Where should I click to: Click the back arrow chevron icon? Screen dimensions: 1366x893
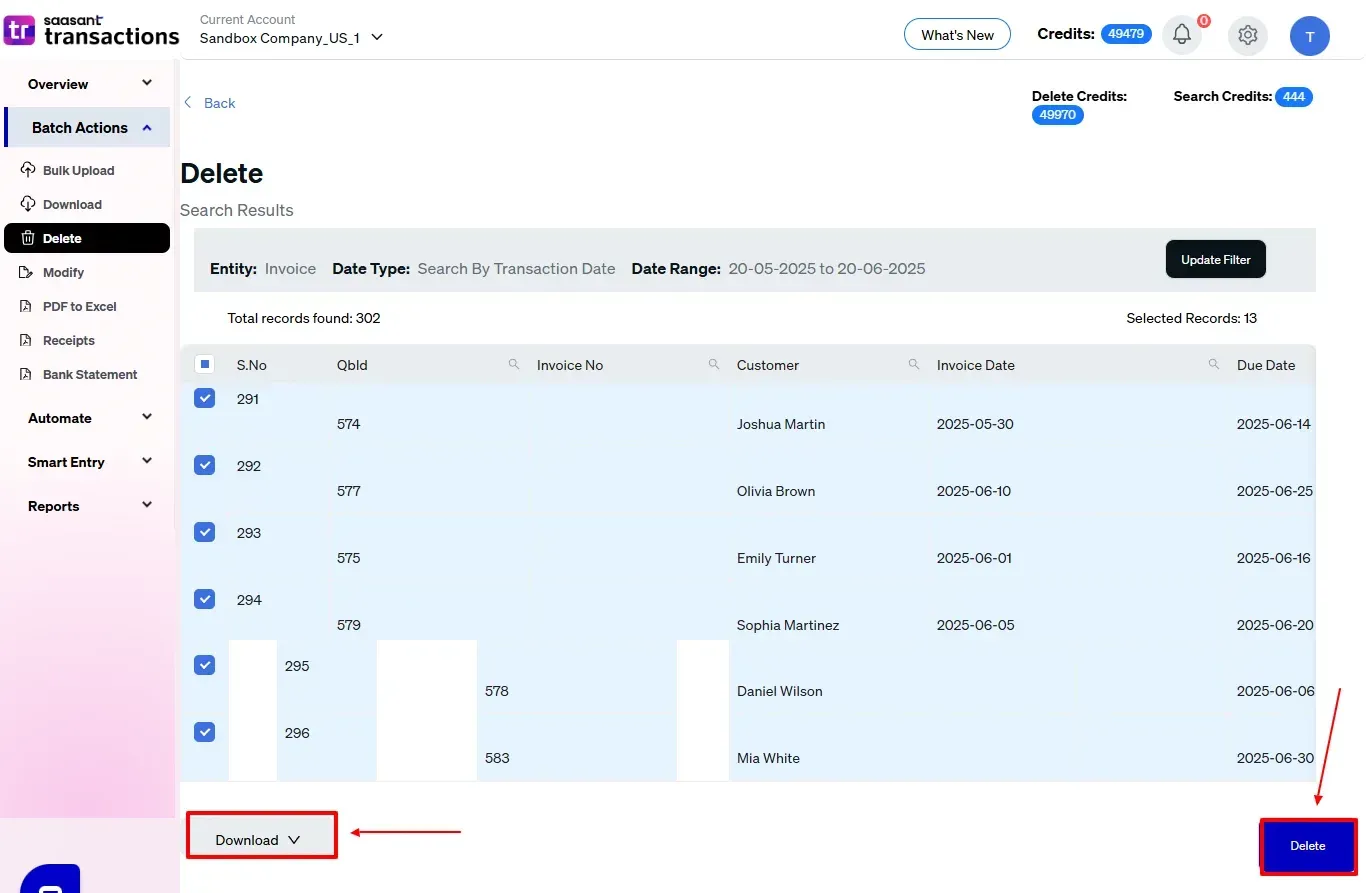click(187, 103)
